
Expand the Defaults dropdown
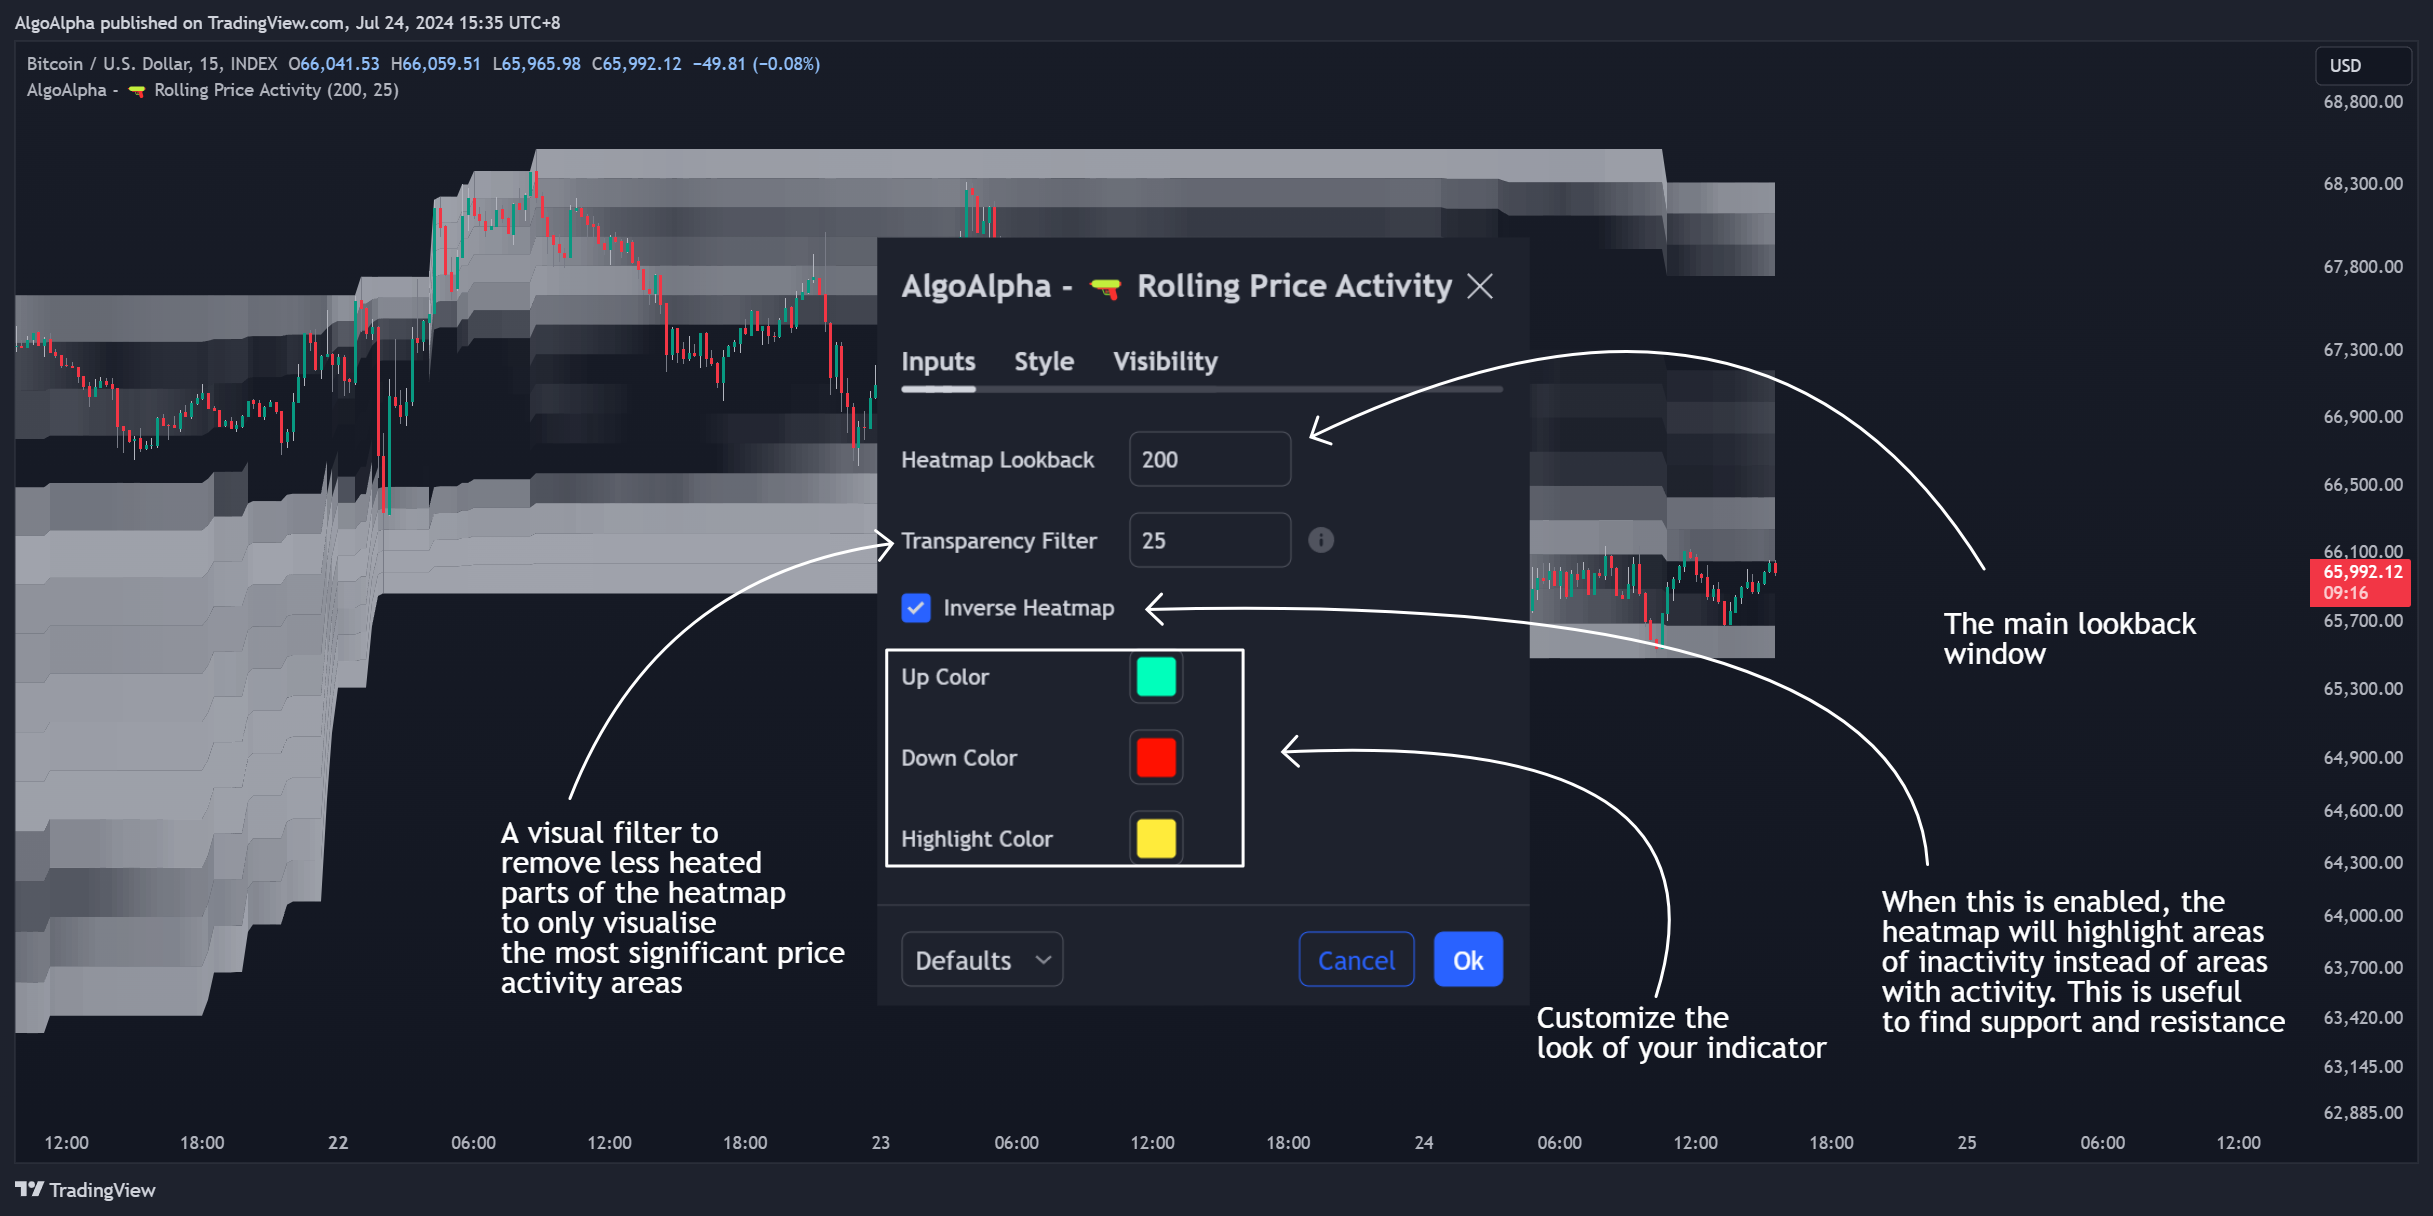click(x=982, y=960)
